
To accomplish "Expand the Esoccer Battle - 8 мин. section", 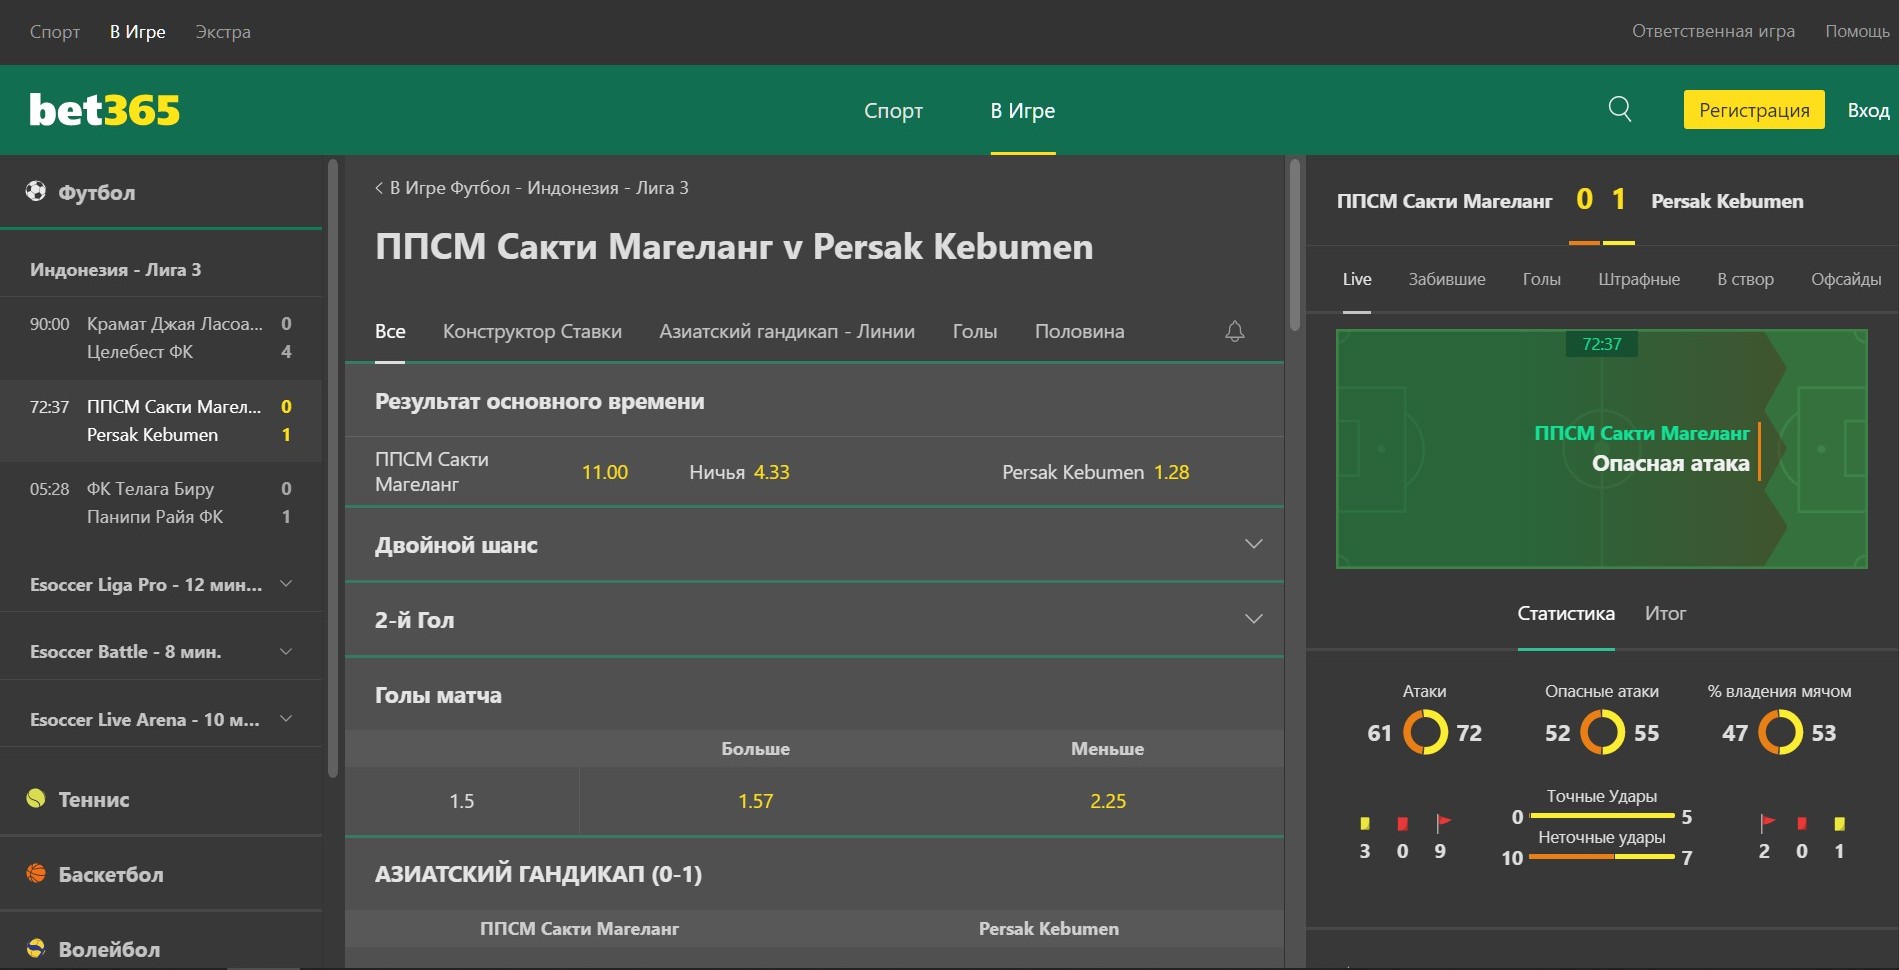I will [161, 651].
